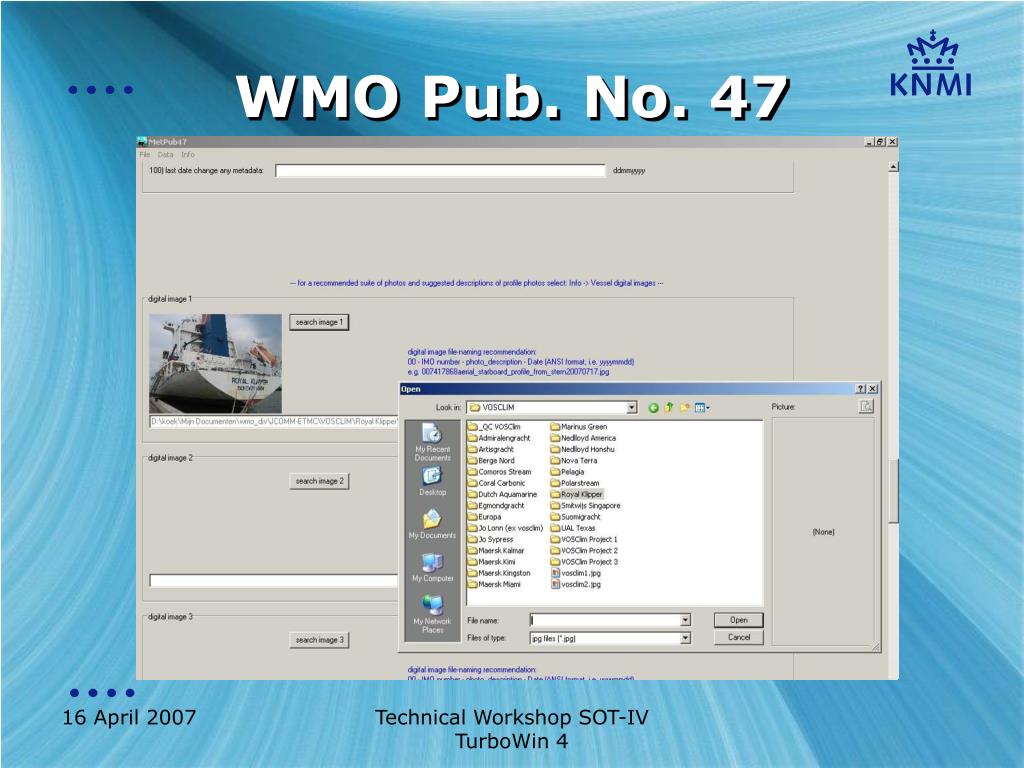Select the VOSClim Project 2 folder
This screenshot has width=1024, height=768.
(x=584, y=551)
